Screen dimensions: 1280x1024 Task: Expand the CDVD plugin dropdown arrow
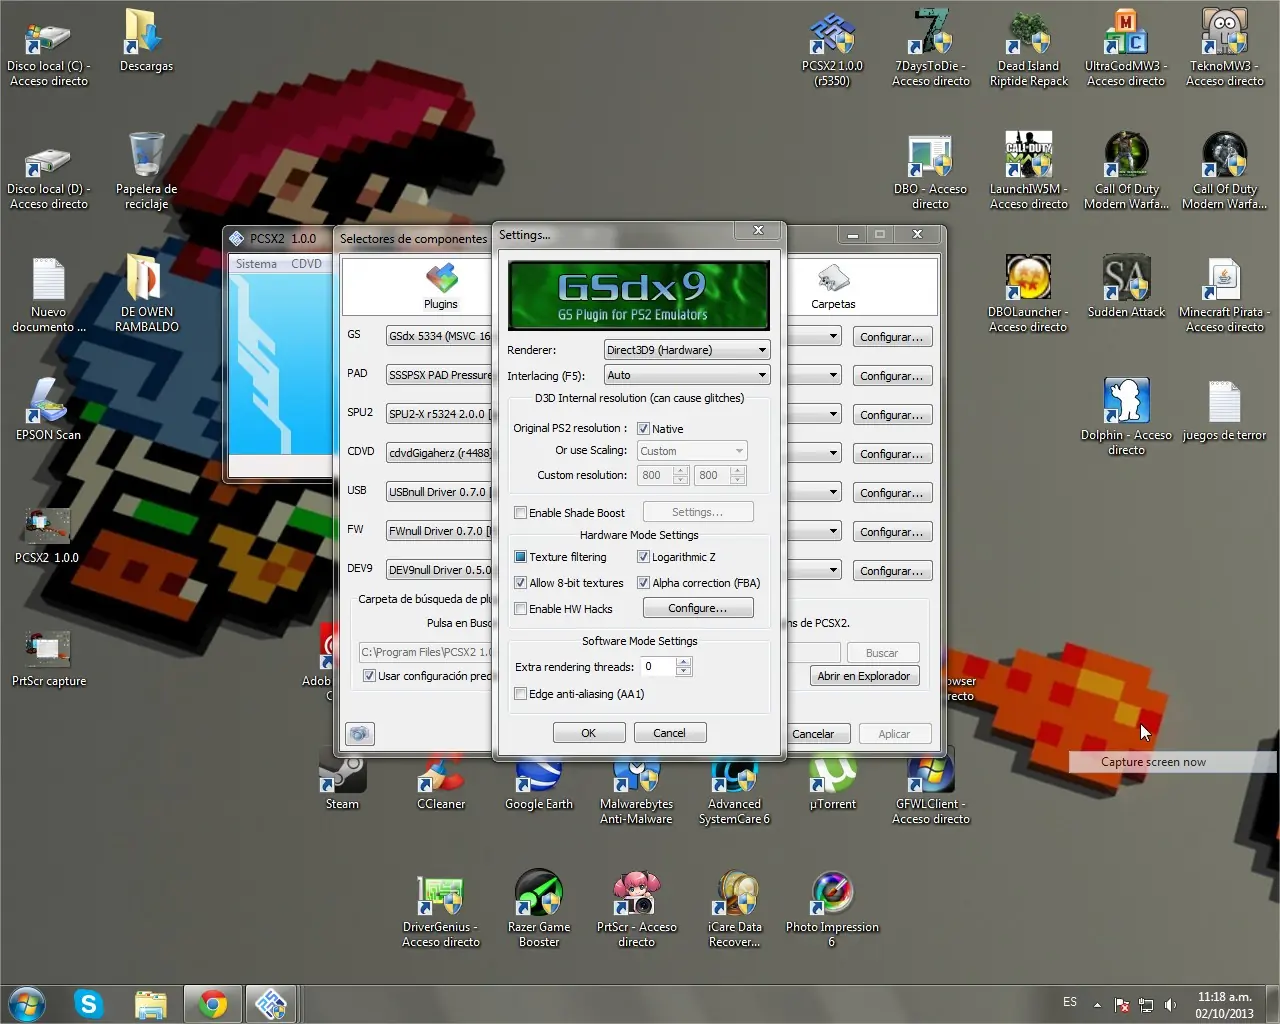(833, 454)
